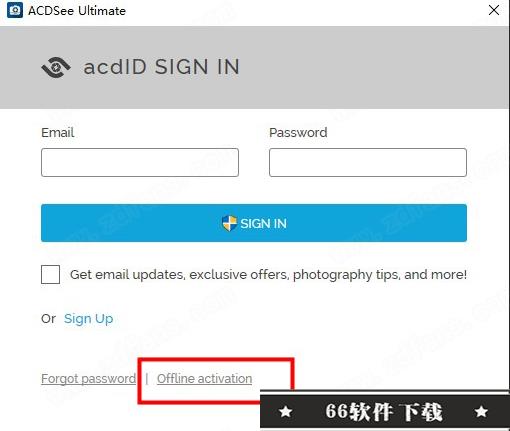
Task: Click the Password field label
Action: pos(298,132)
